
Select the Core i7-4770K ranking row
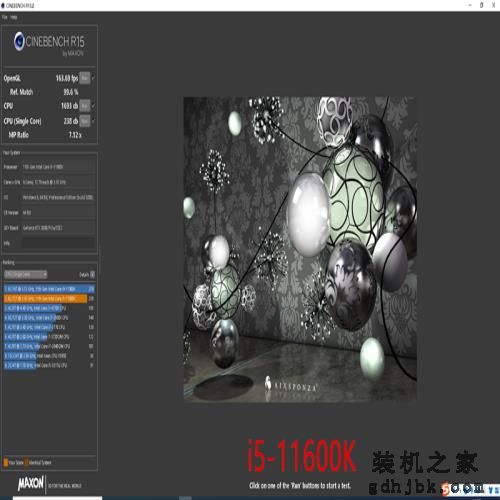click(49, 308)
